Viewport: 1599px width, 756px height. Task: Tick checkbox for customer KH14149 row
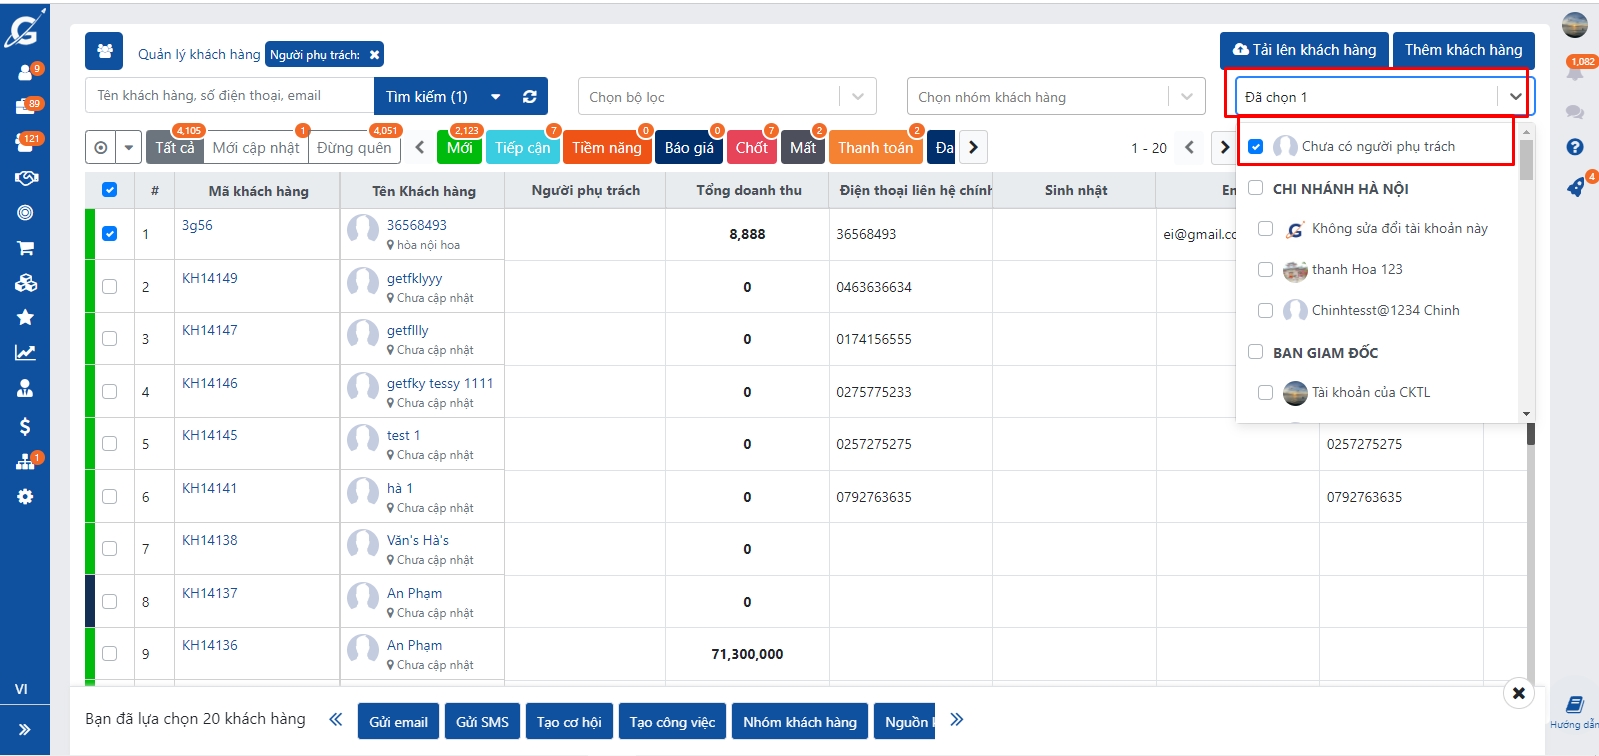[x=110, y=287]
